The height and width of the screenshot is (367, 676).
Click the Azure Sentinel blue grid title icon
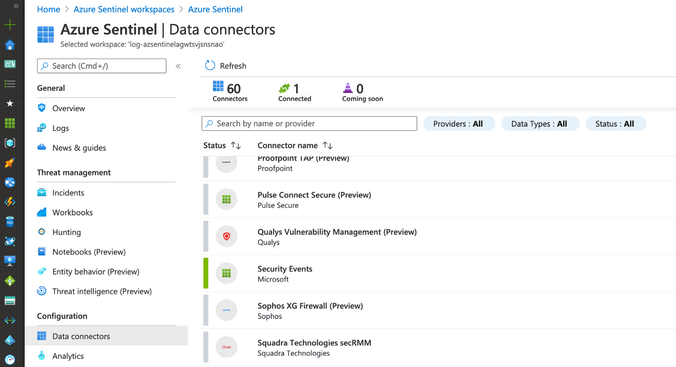tap(46, 35)
